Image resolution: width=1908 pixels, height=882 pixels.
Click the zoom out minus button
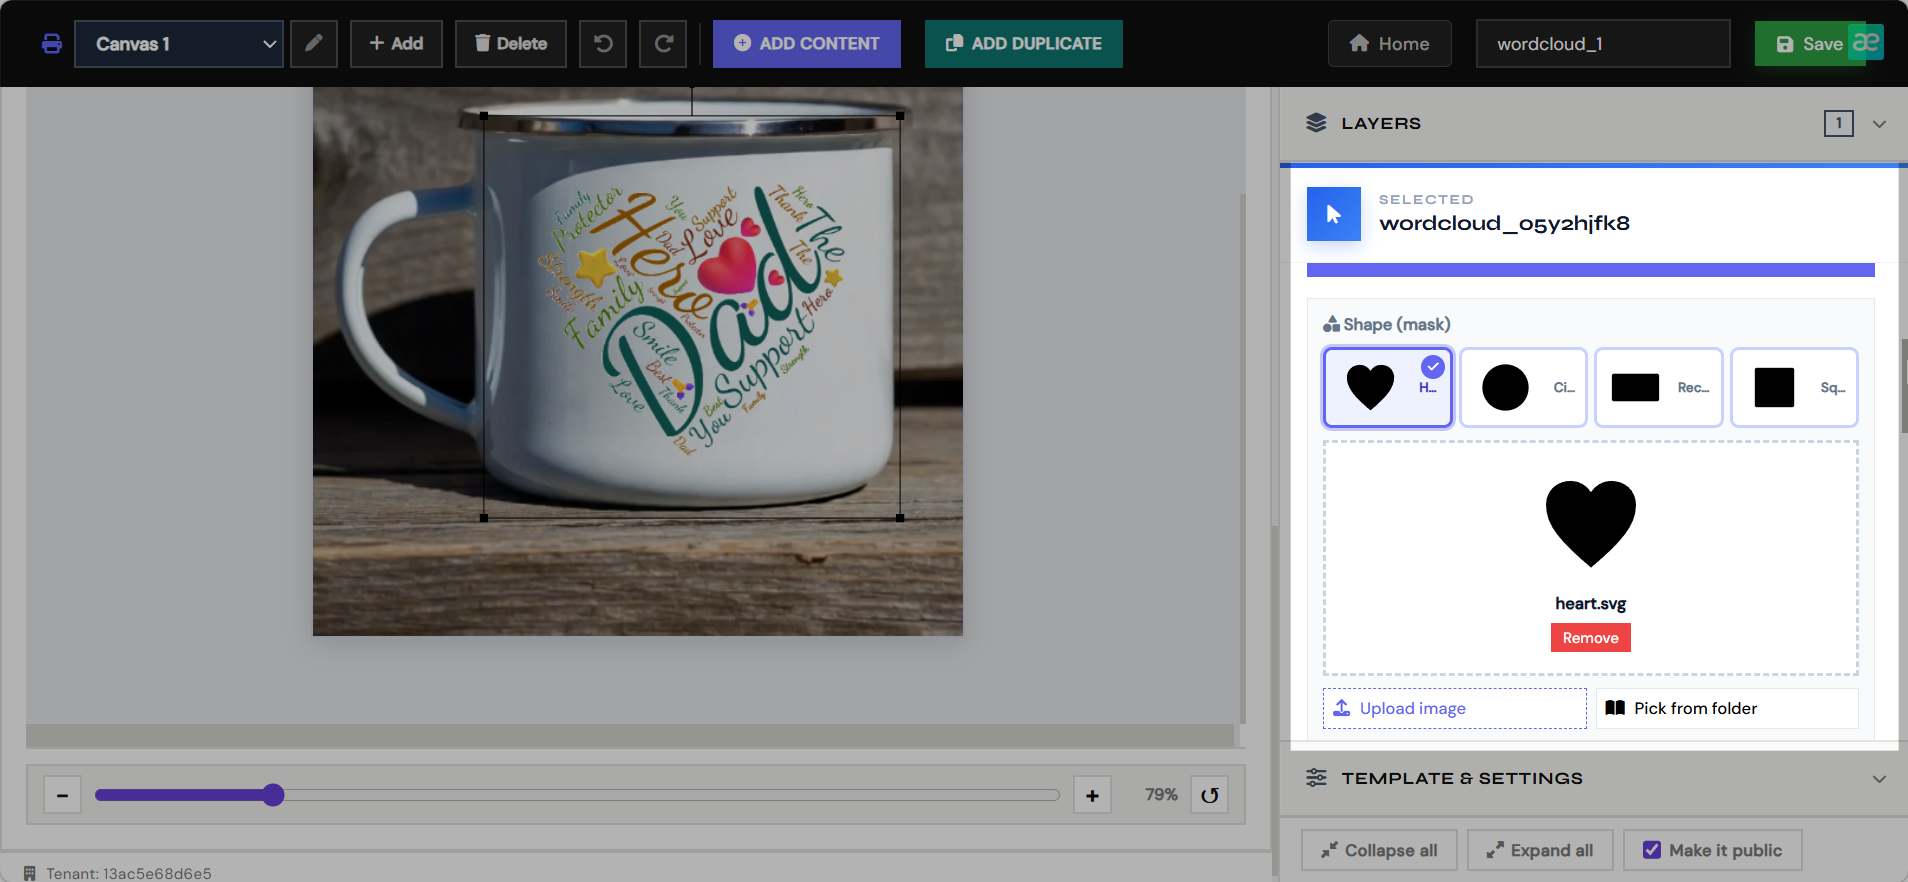coord(62,795)
